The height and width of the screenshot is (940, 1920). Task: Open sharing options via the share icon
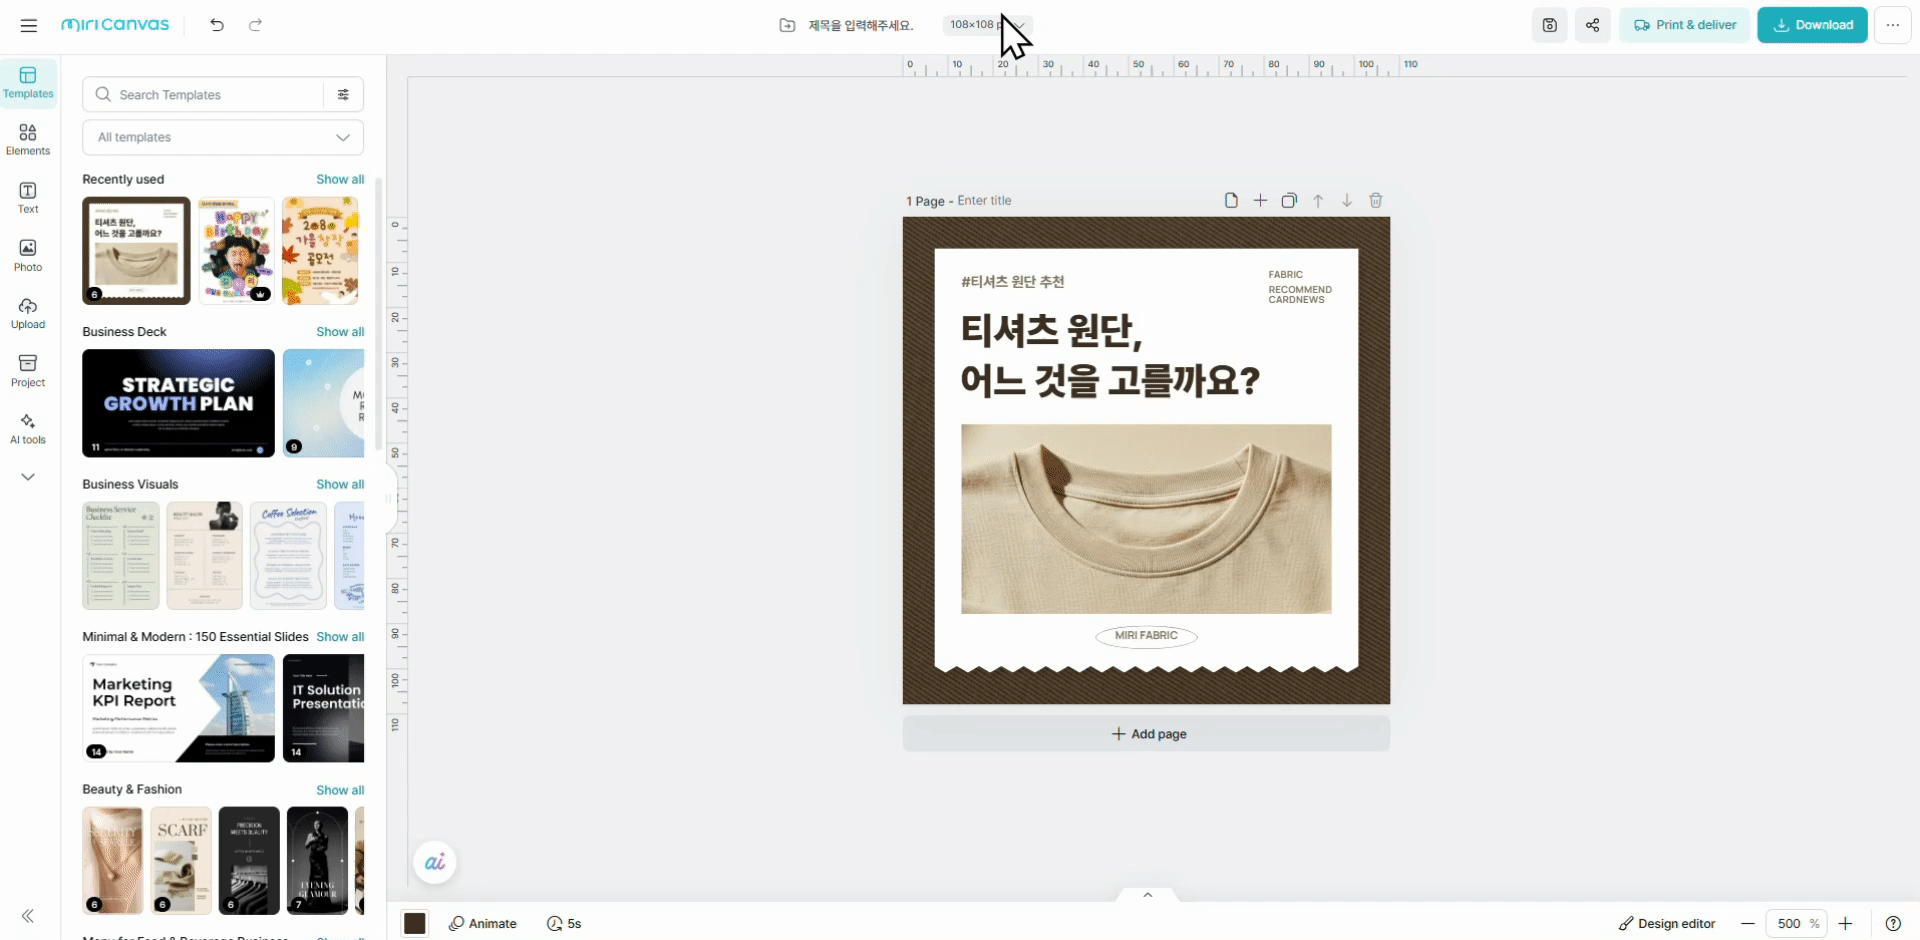[1592, 25]
